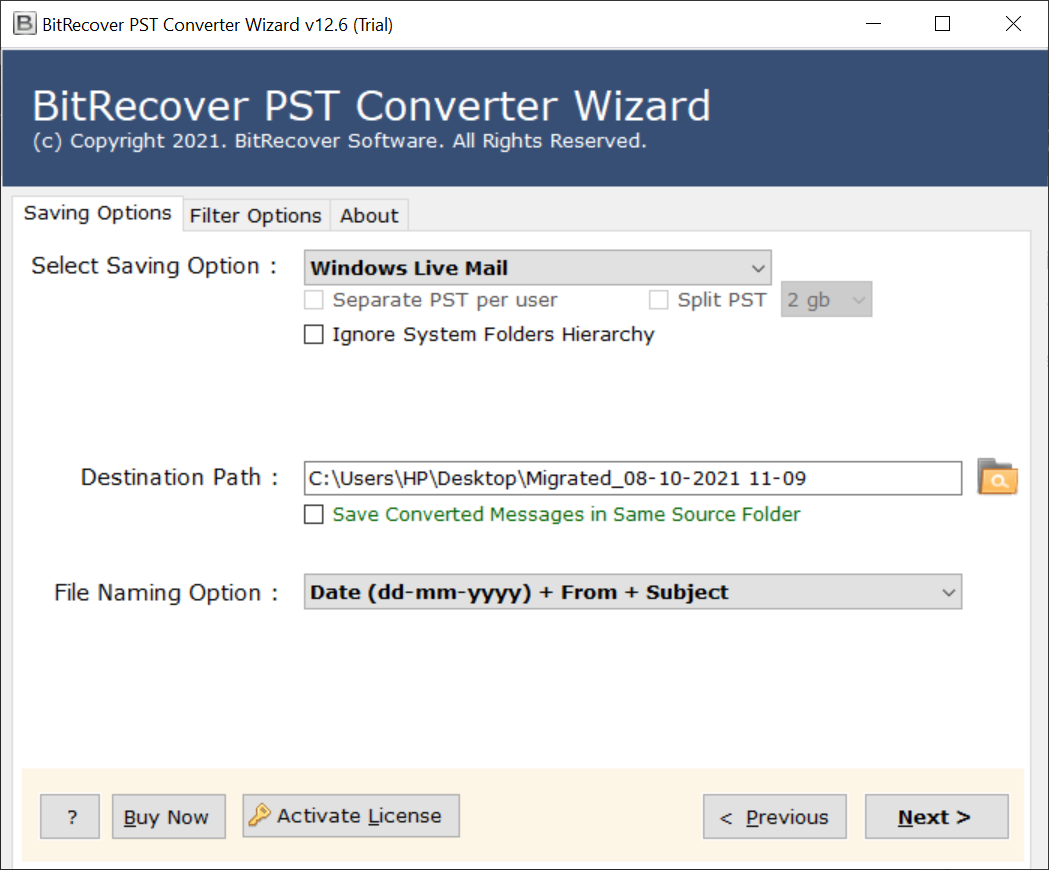Click the question mark help button
Screen dimensions: 1049x870
[x=70, y=816]
